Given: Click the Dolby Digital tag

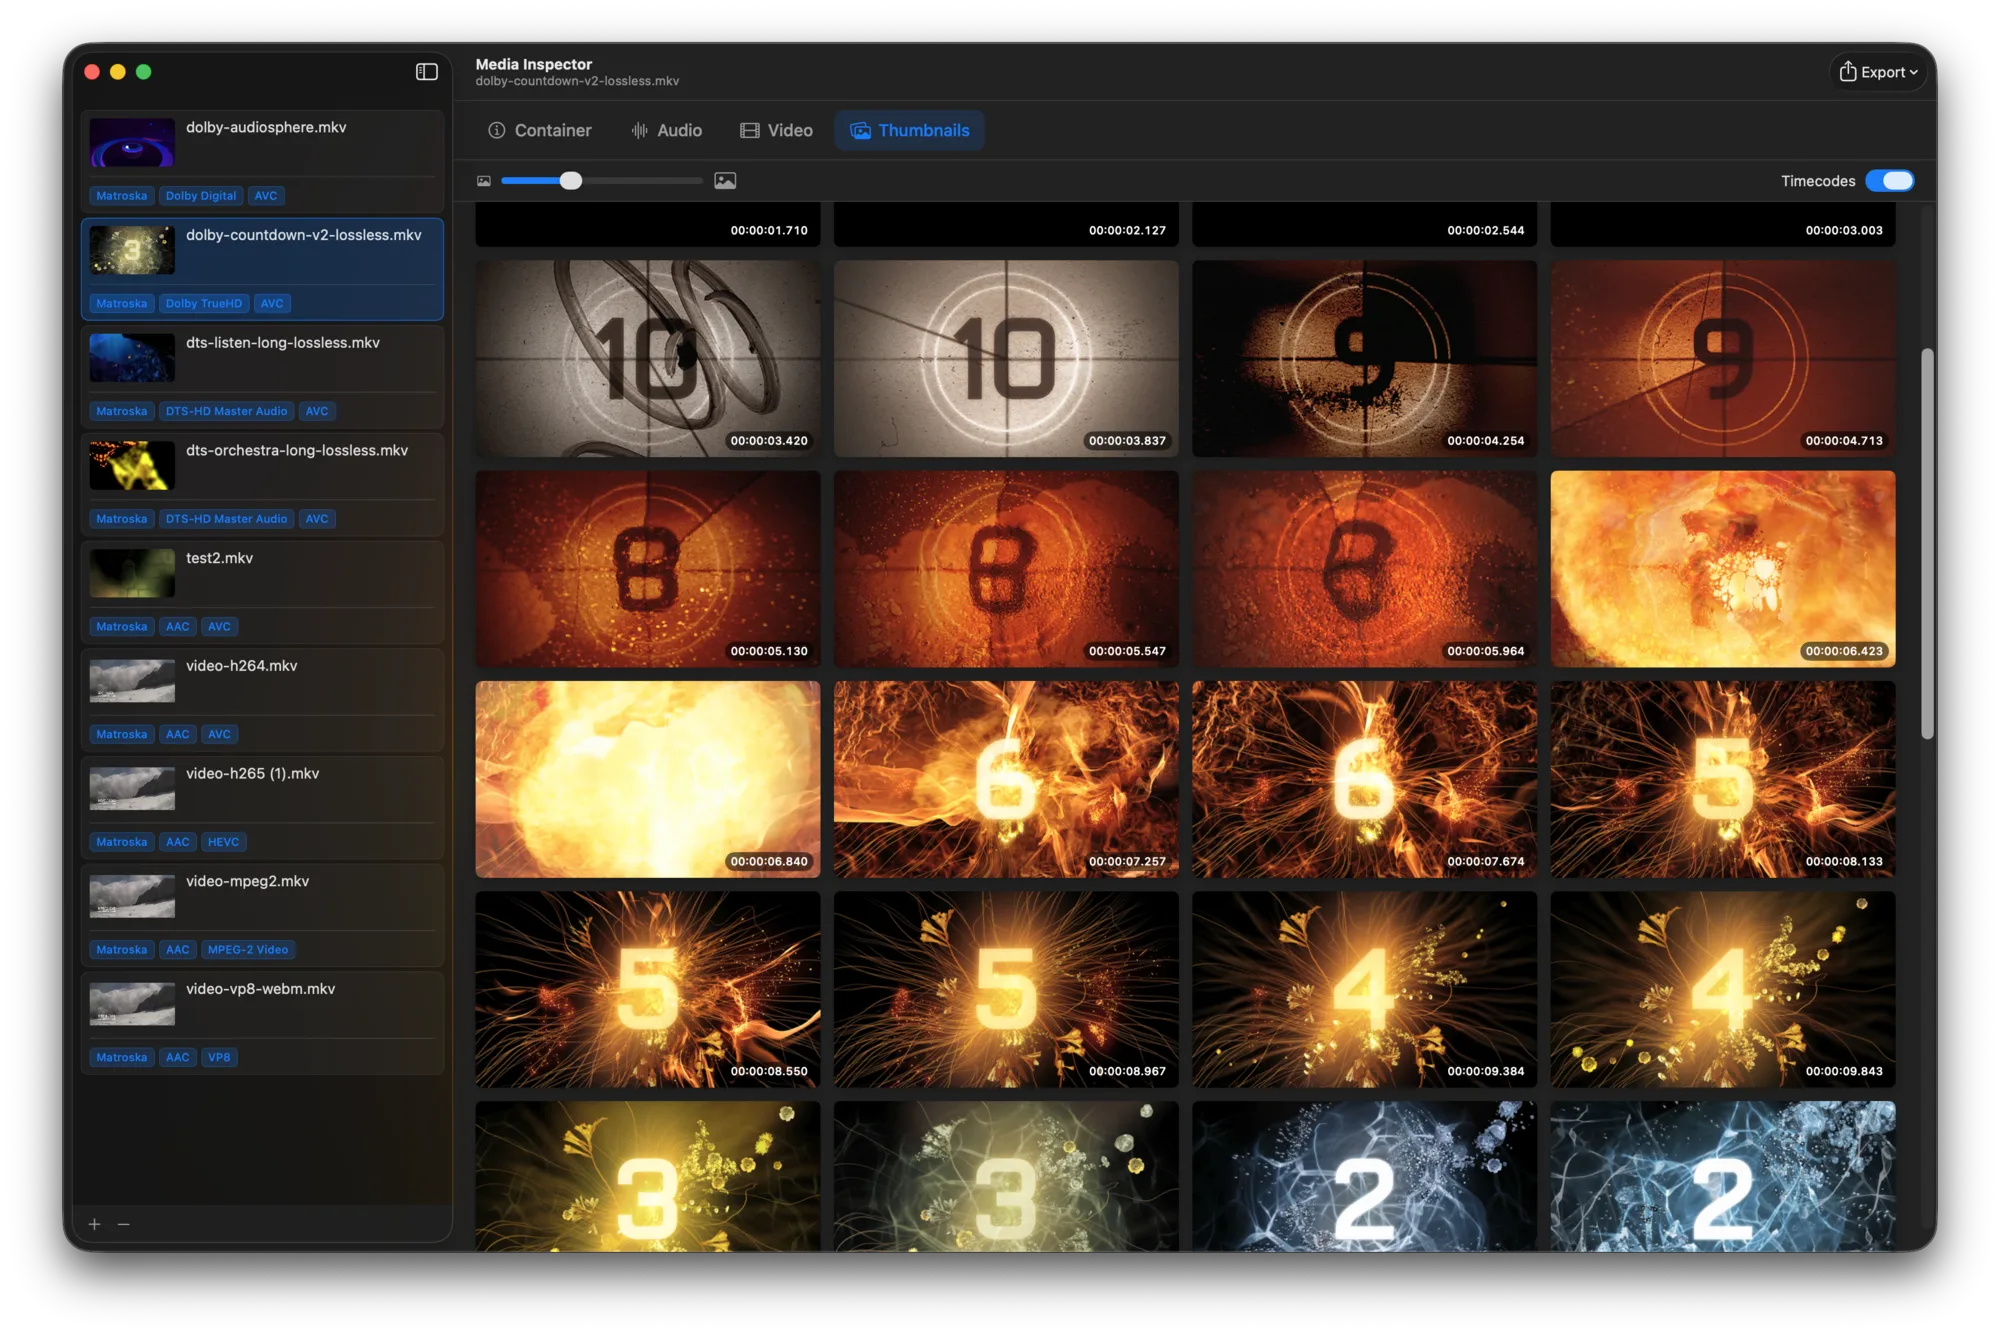Looking at the screenshot, I should (201, 196).
